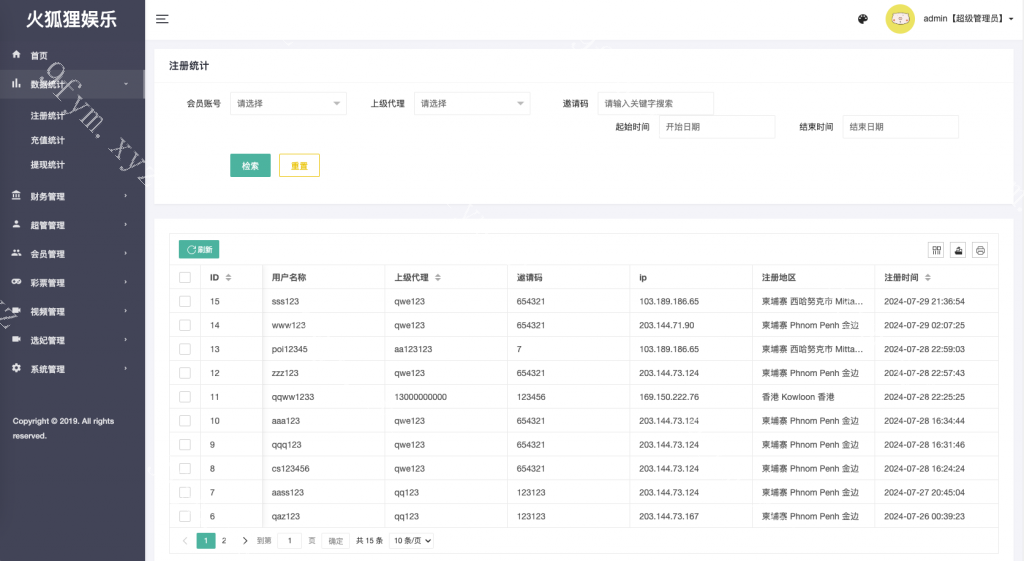Click the 彩票管理 icon in the sidebar

pos(16,281)
